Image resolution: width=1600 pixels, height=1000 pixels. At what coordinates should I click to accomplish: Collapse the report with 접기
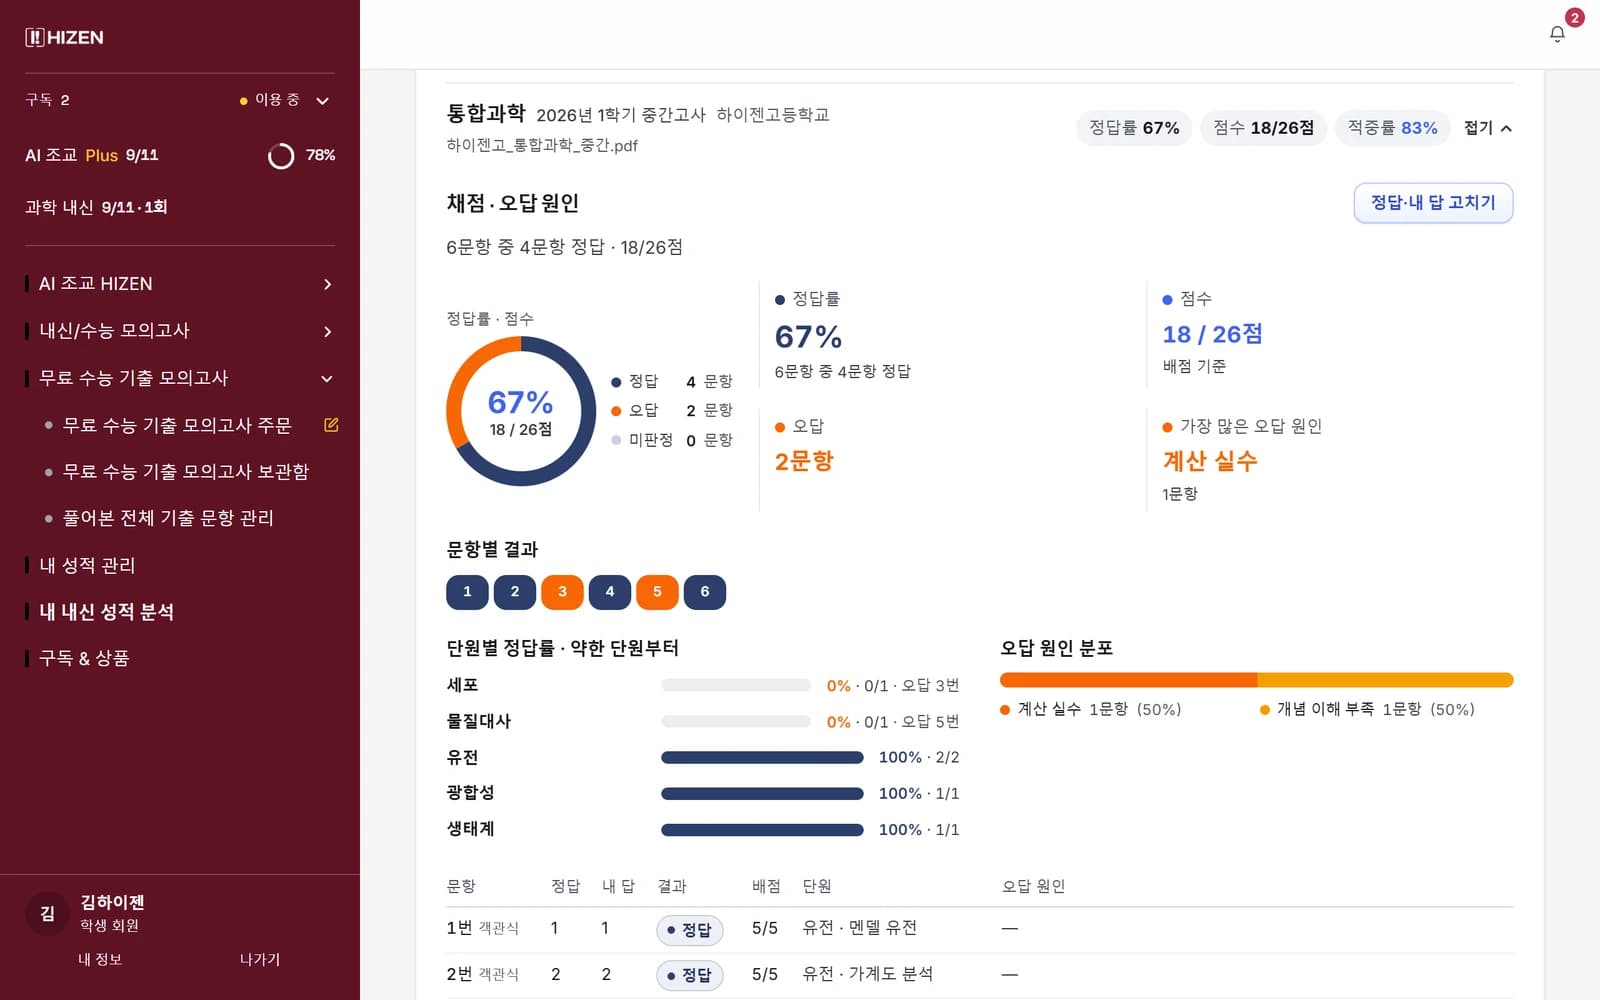point(1487,128)
